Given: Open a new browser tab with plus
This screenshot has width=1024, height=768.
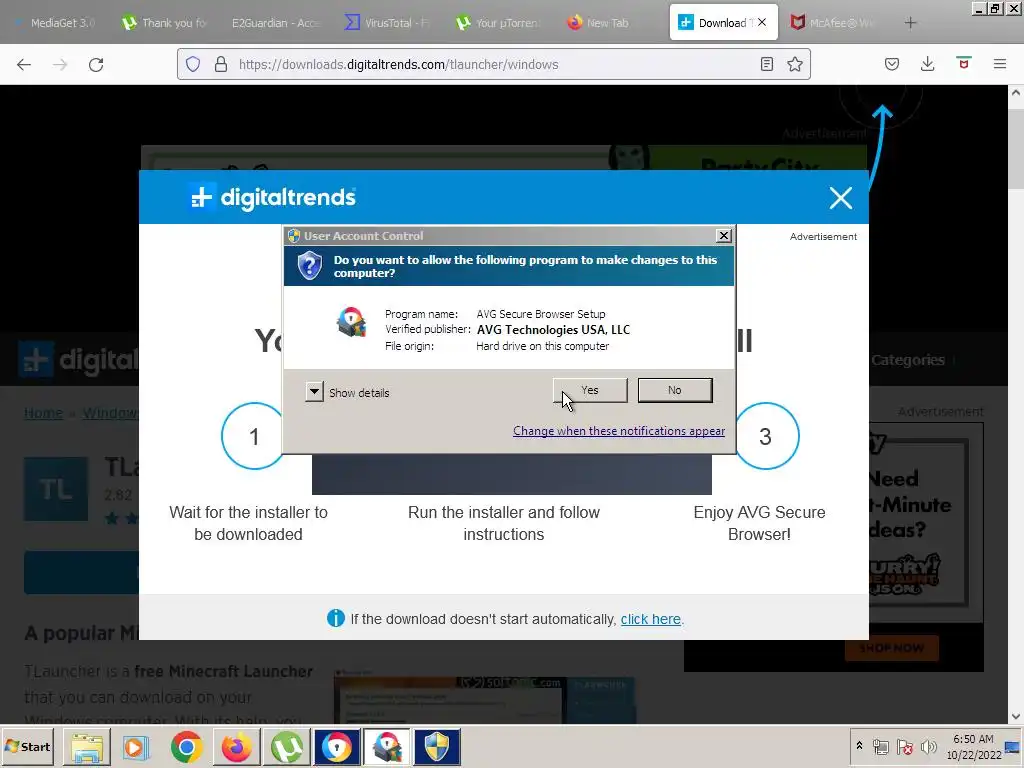Looking at the screenshot, I should coord(910,23).
